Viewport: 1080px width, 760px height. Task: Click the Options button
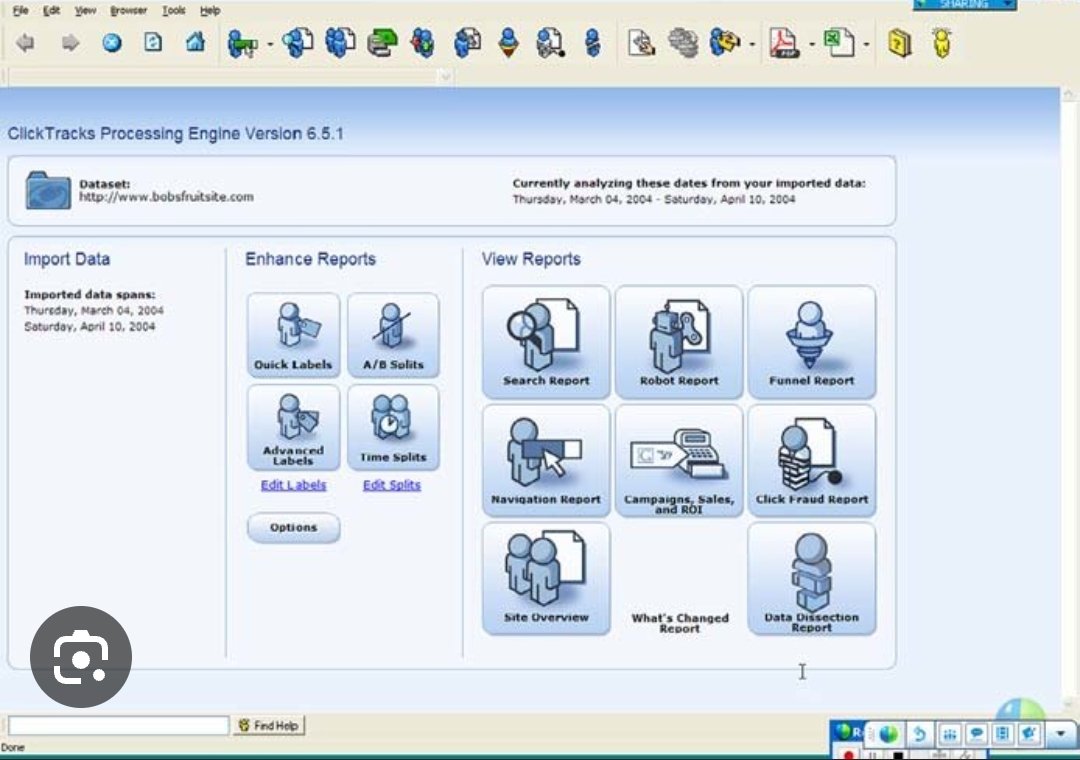click(x=293, y=527)
